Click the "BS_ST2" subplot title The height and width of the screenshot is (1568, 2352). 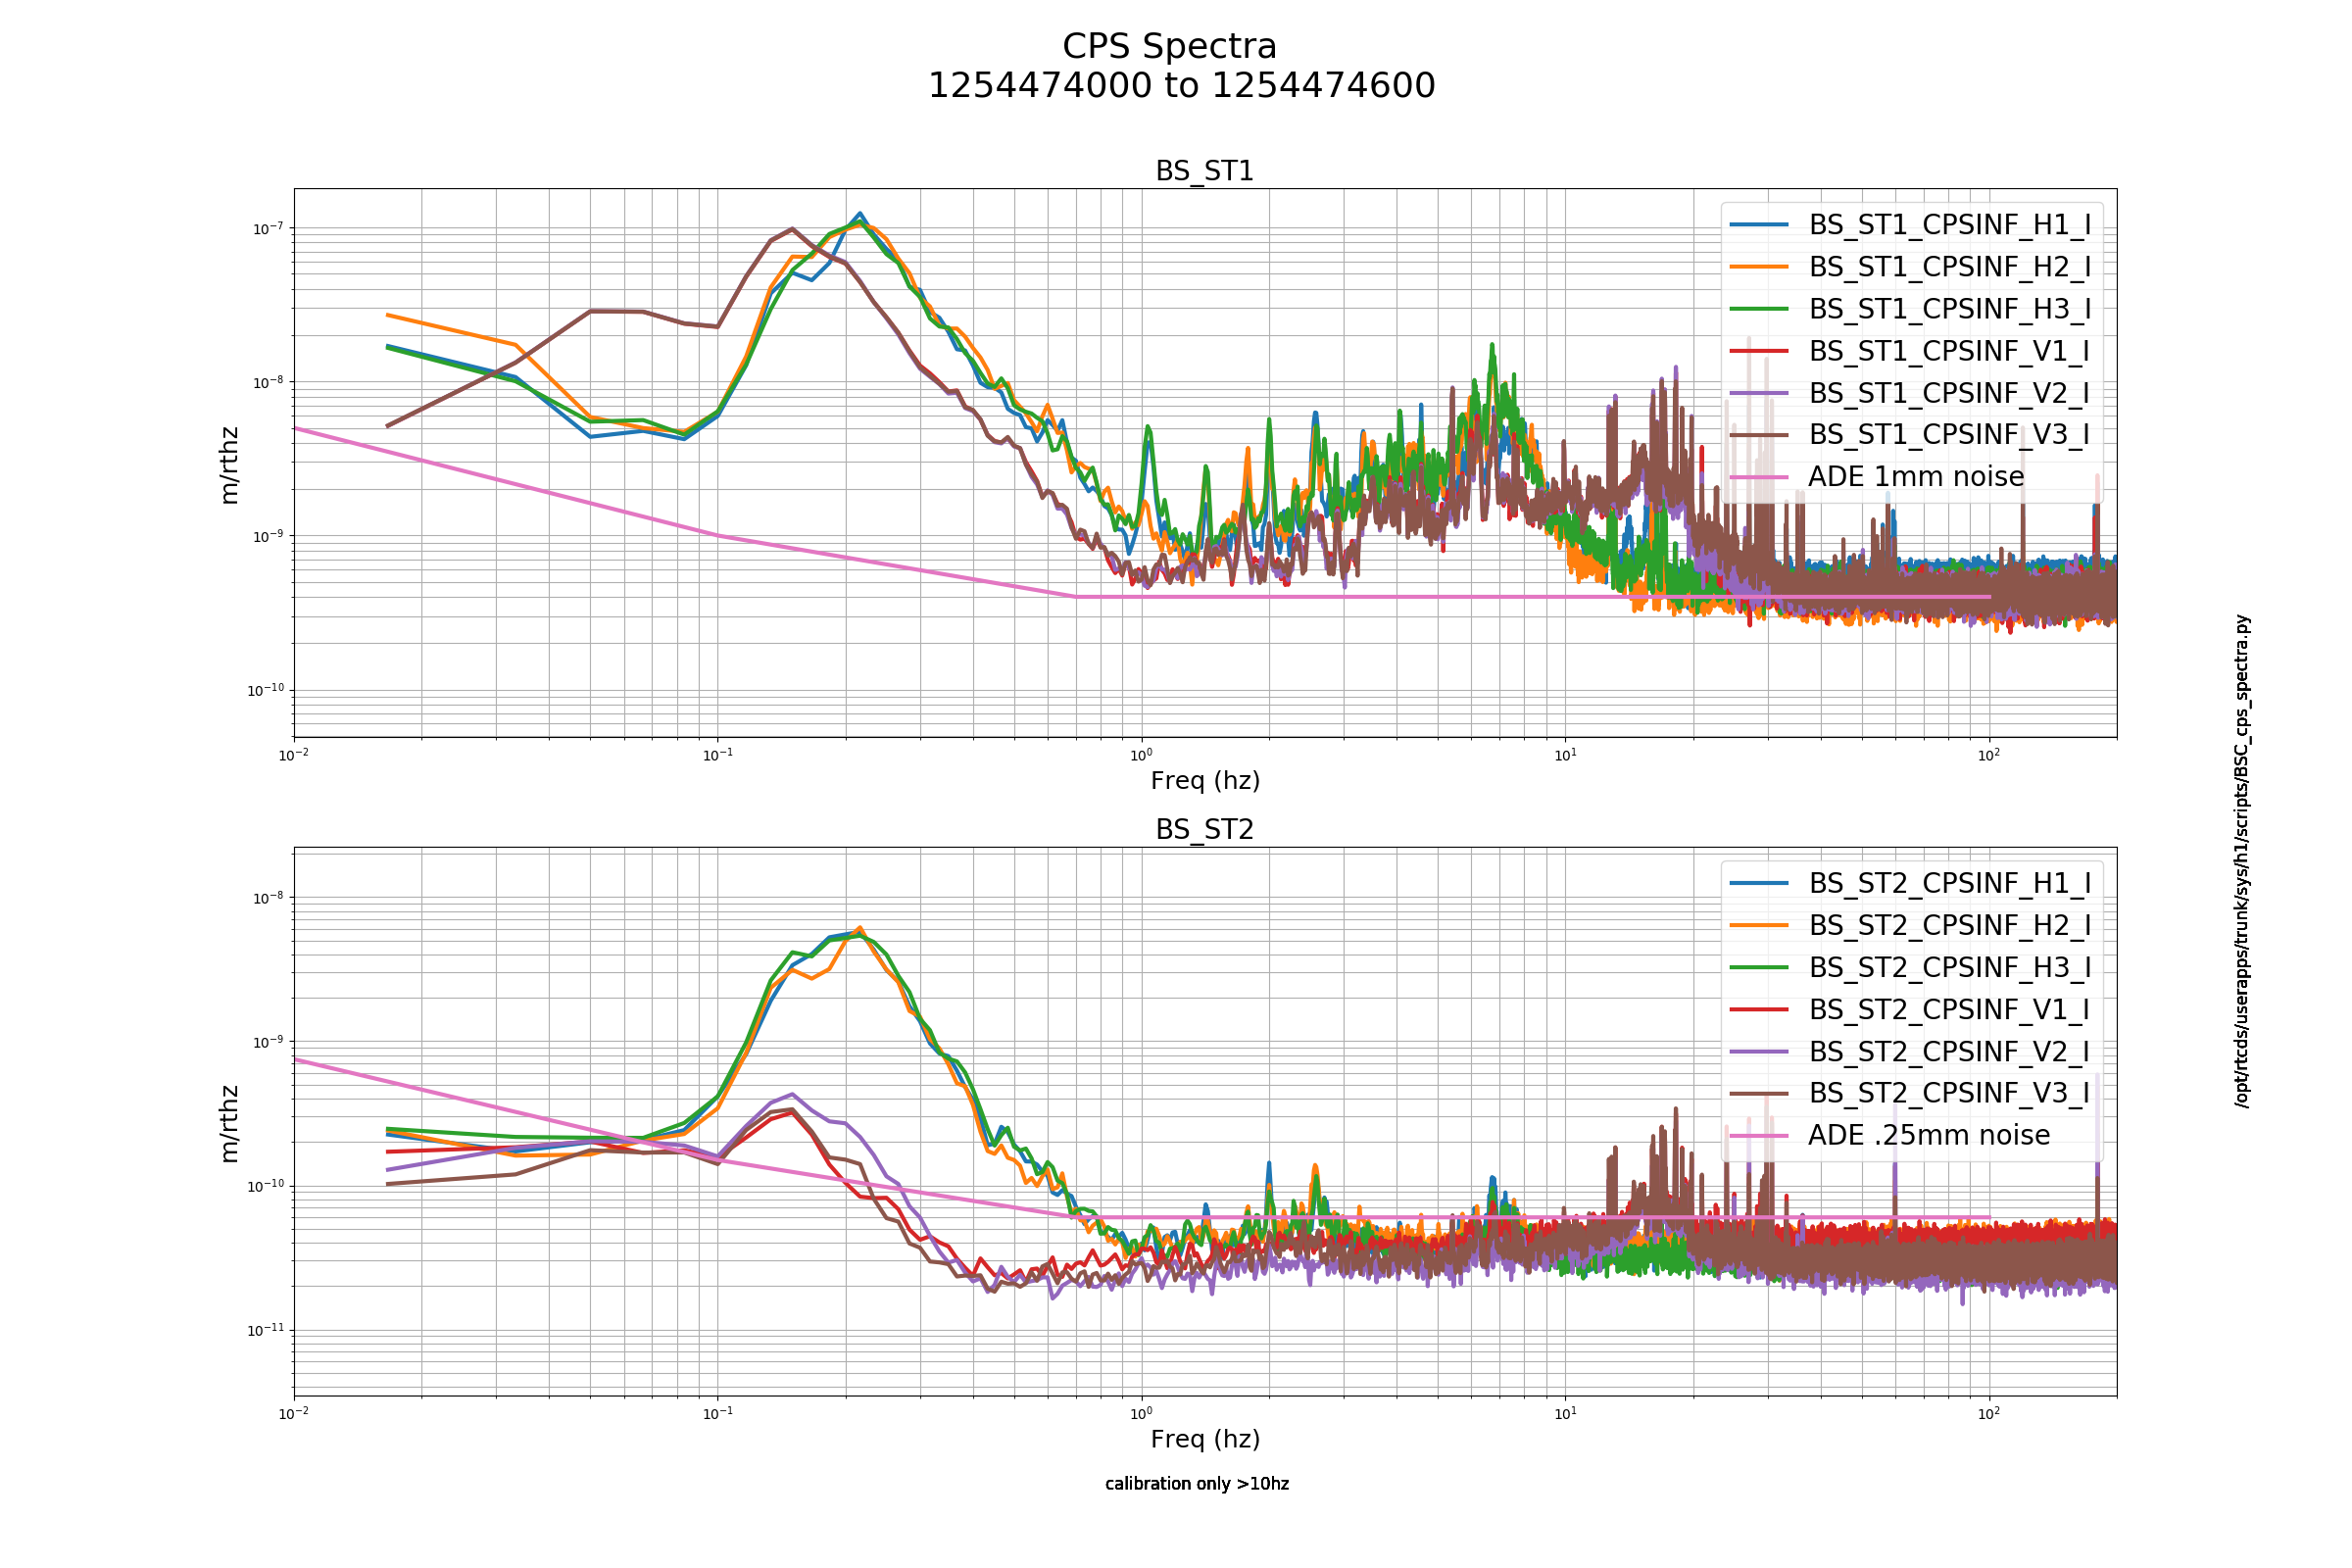click(1204, 830)
